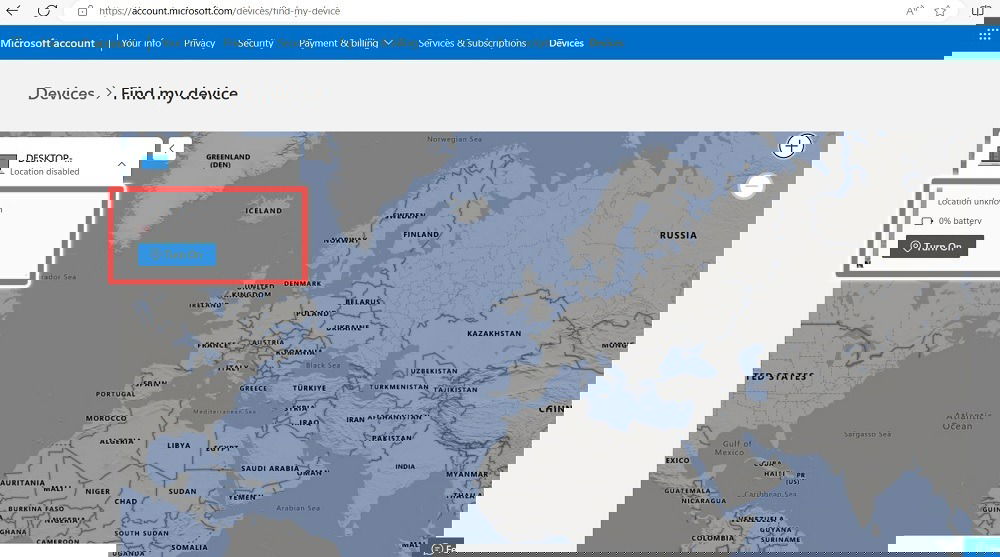Click the Location unknown text
1000x557 pixels.
968,202
